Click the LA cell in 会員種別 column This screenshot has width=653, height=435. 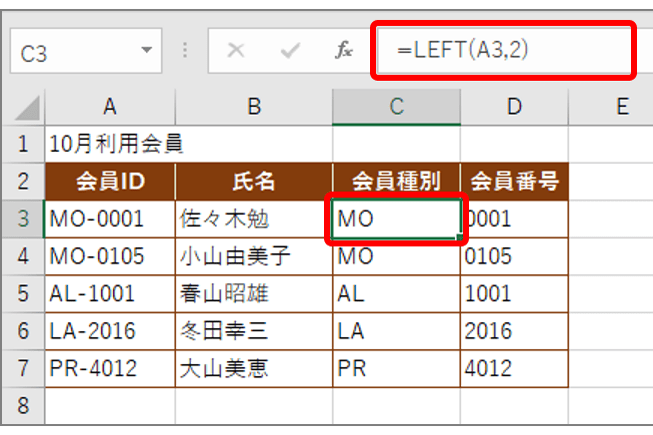(x=396, y=331)
